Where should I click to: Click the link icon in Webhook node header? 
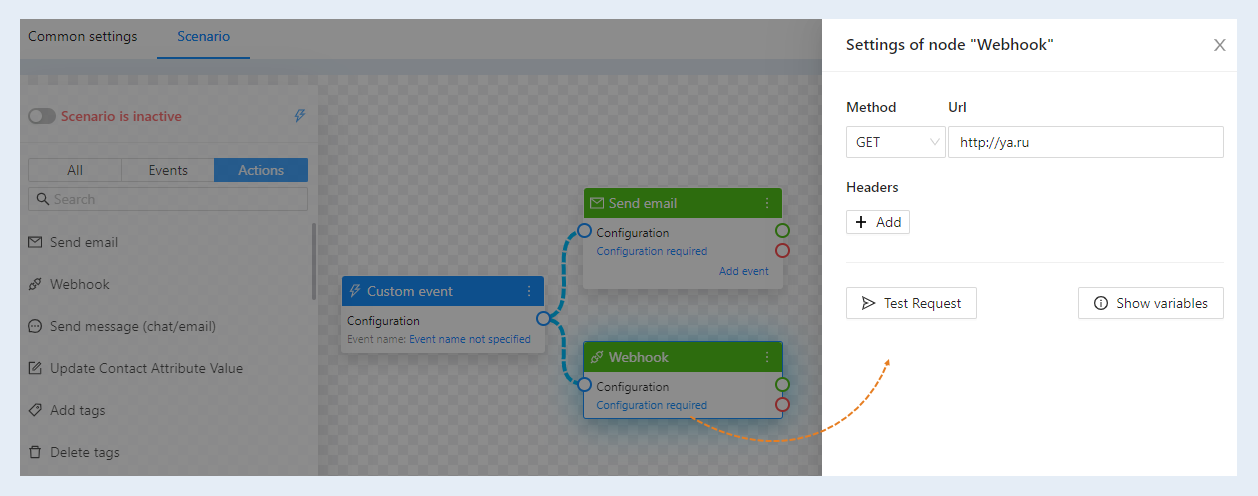click(x=597, y=357)
